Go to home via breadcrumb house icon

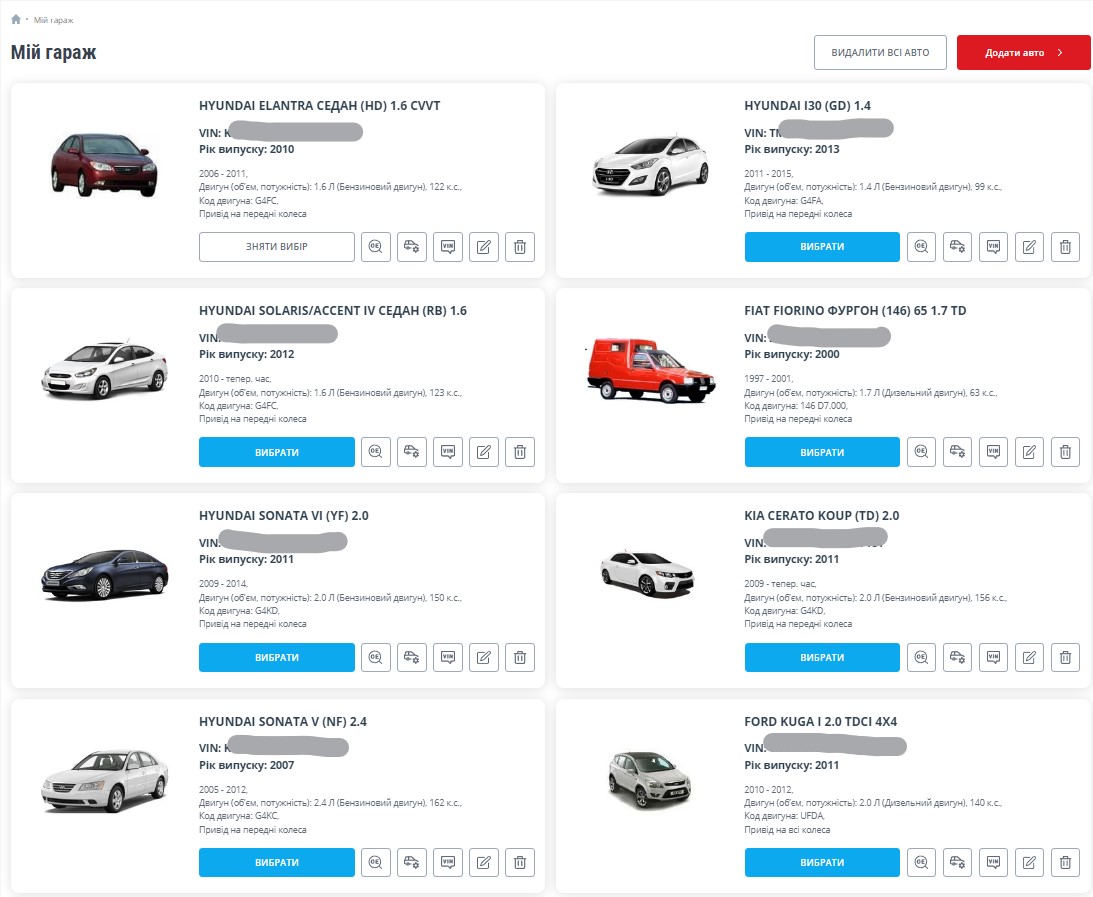[x=16, y=20]
